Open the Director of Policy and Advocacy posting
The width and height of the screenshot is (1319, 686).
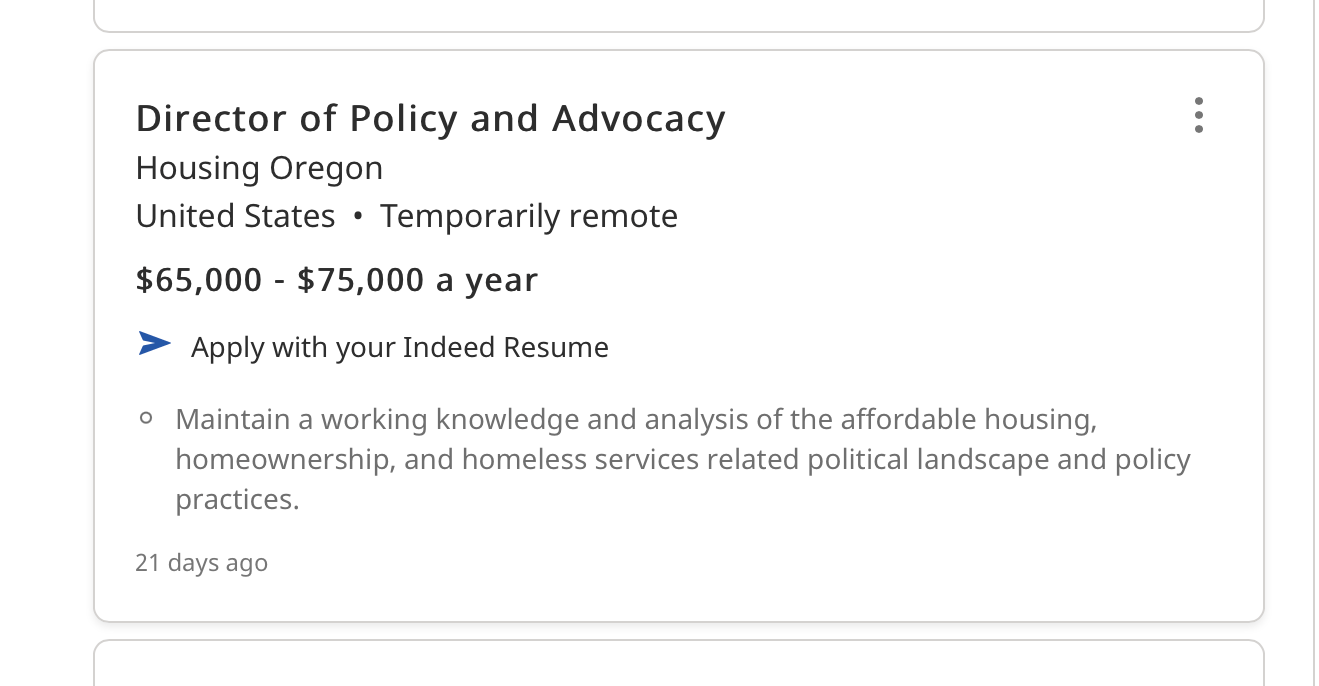430,119
